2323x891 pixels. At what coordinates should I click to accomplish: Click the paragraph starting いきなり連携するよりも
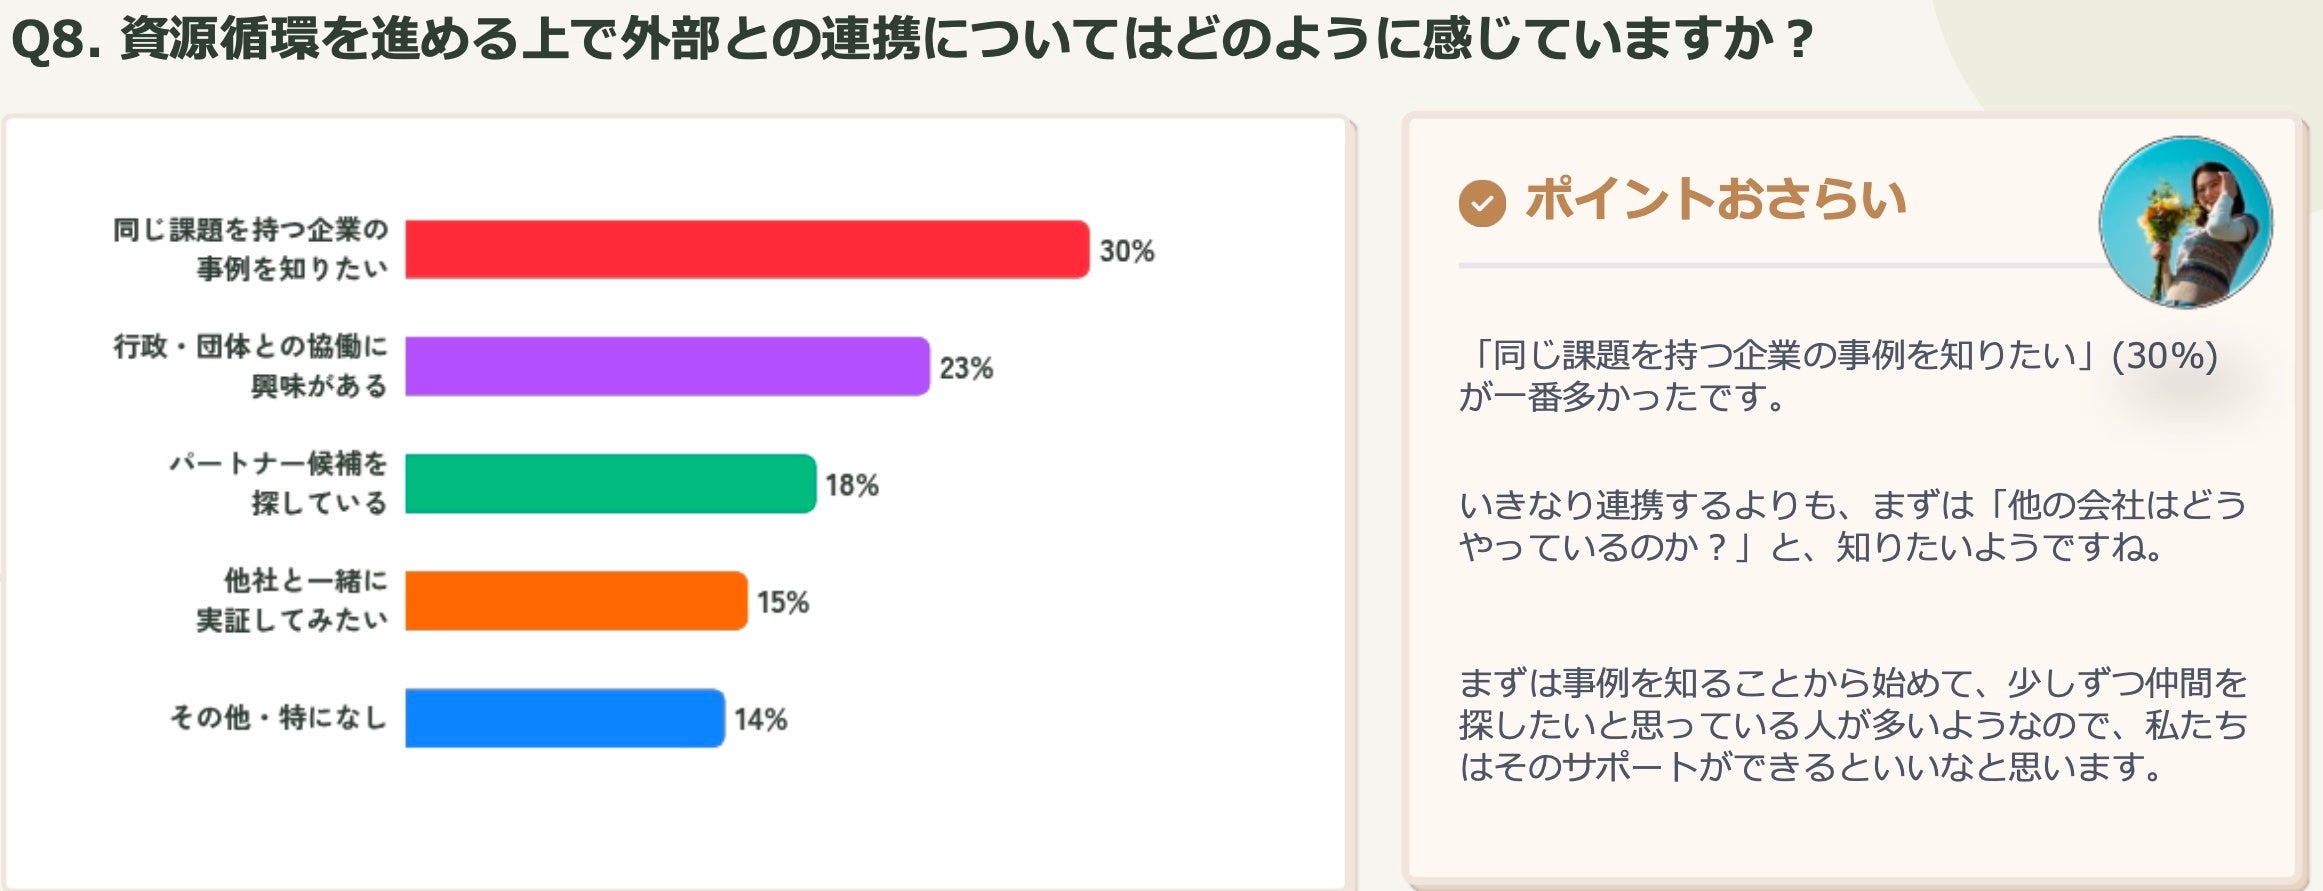tap(1852, 526)
